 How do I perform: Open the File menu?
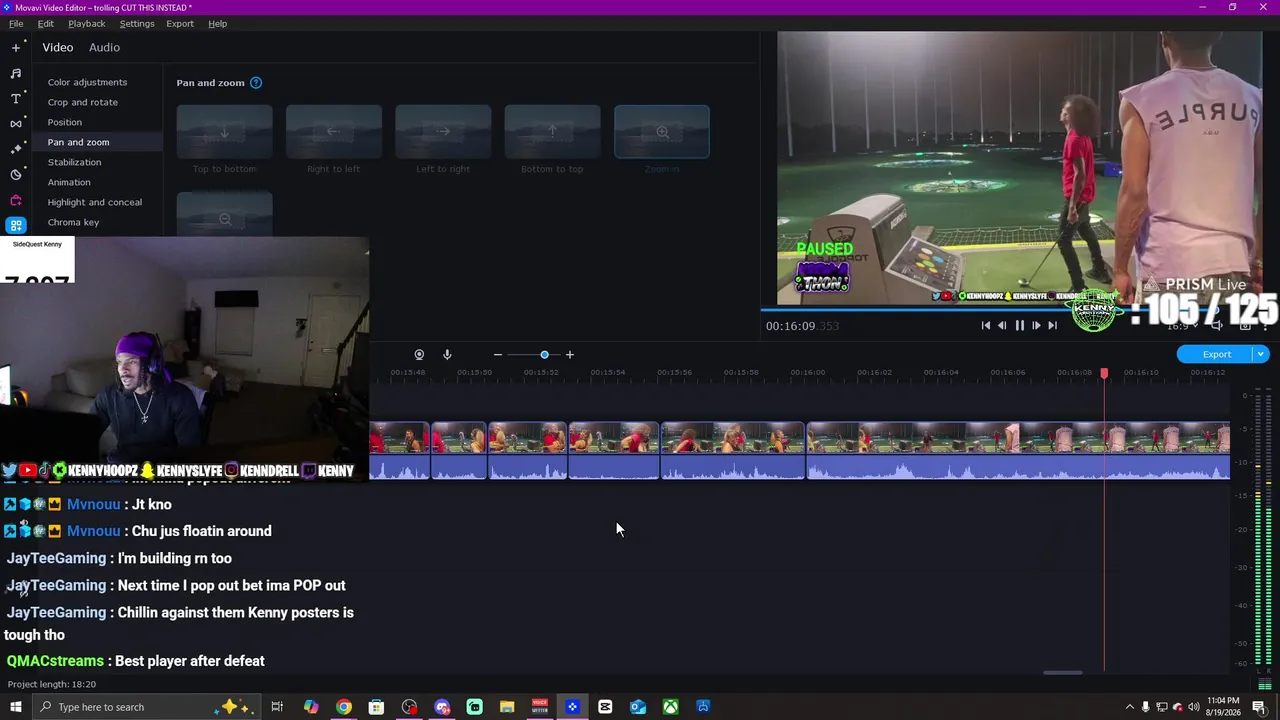pos(16,23)
